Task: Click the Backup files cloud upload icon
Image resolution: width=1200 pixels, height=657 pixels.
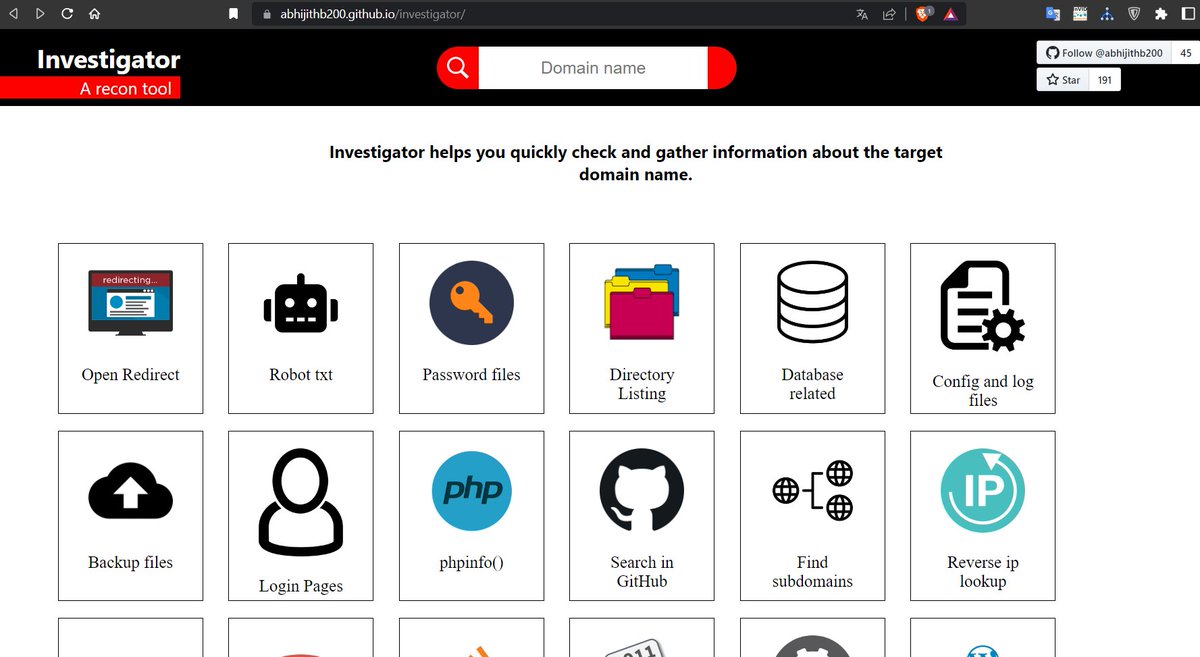Action: click(x=130, y=492)
